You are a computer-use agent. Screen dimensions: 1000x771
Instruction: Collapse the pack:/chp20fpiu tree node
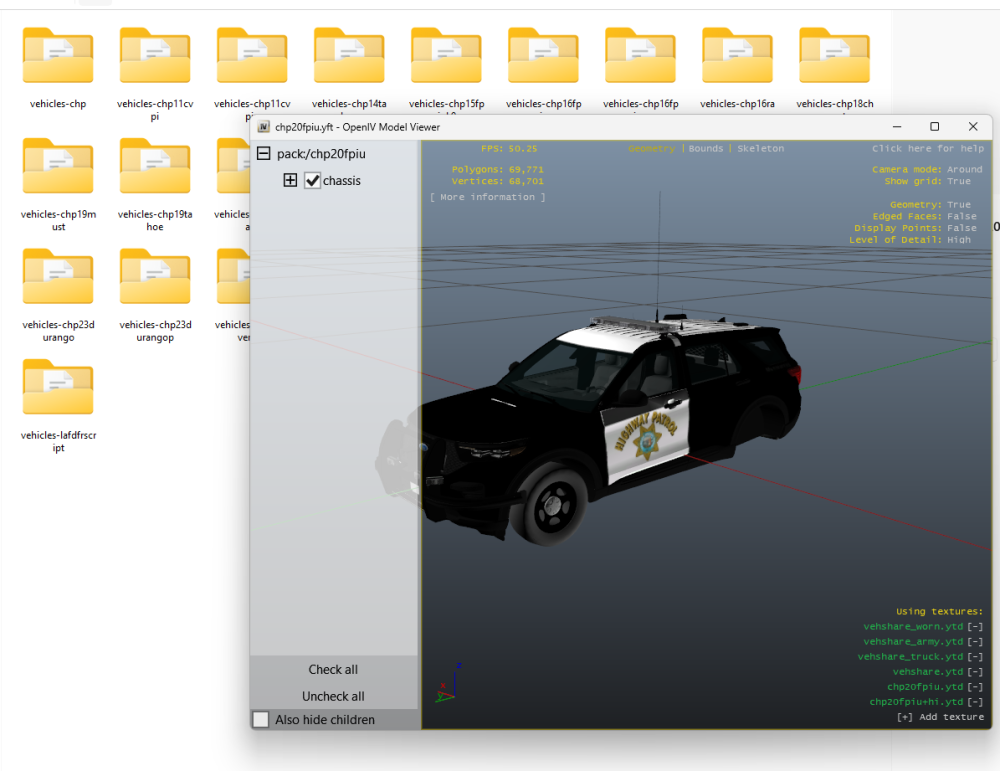[x=263, y=153]
